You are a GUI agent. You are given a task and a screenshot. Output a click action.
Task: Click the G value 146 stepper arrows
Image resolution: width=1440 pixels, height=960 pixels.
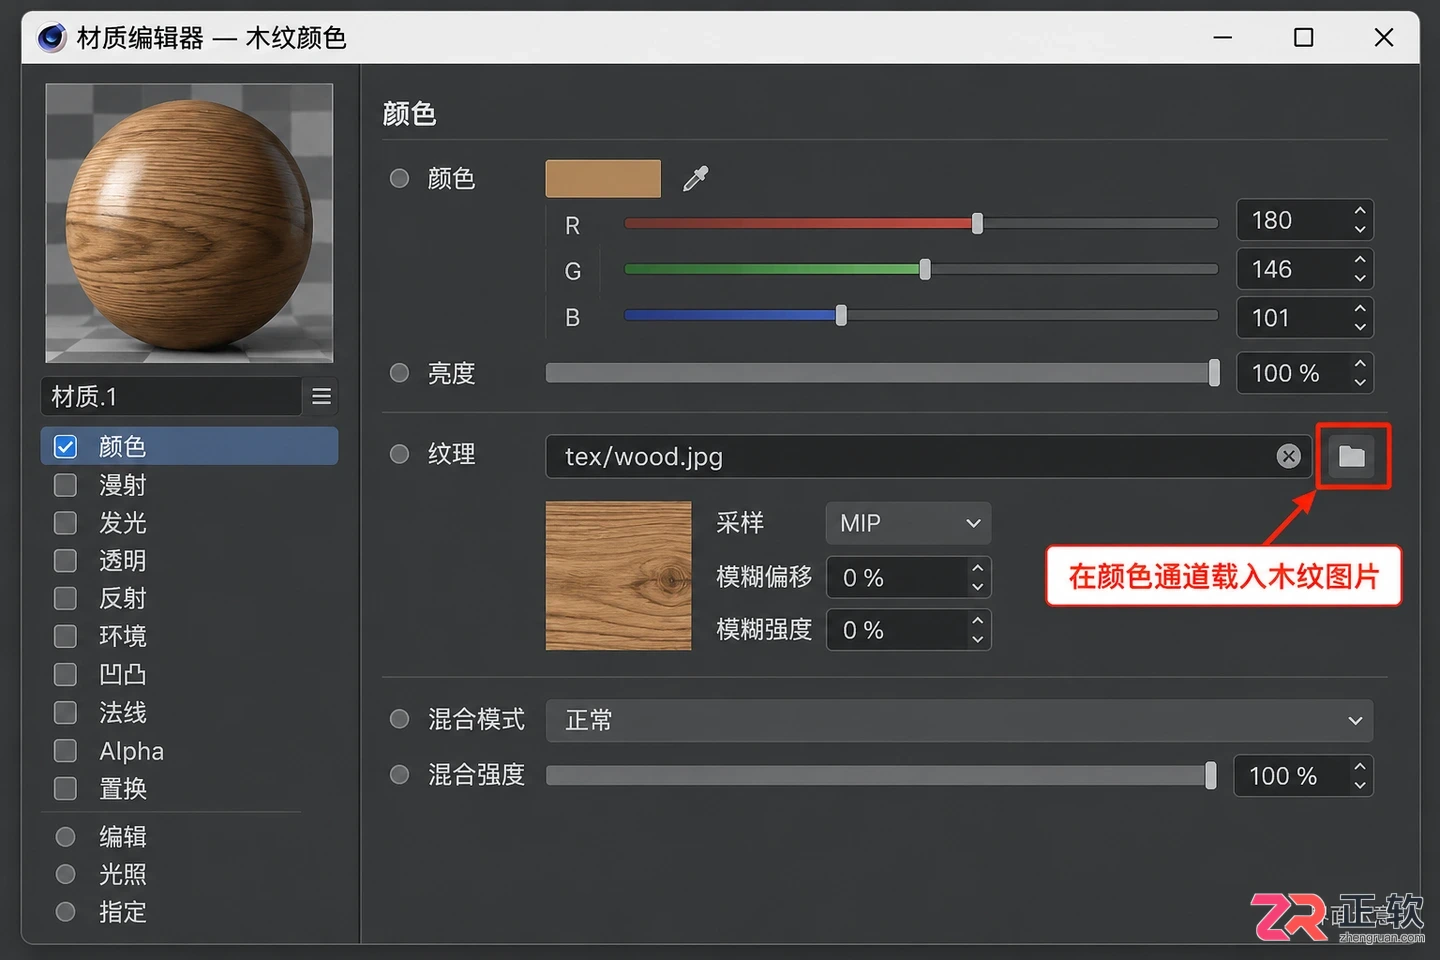(x=1359, y=269)
